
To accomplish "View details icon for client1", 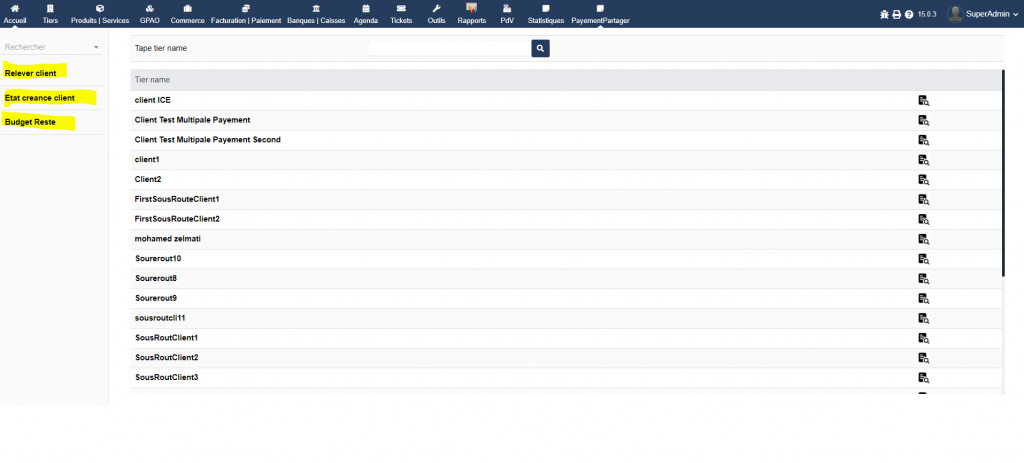I will point(923,160).
